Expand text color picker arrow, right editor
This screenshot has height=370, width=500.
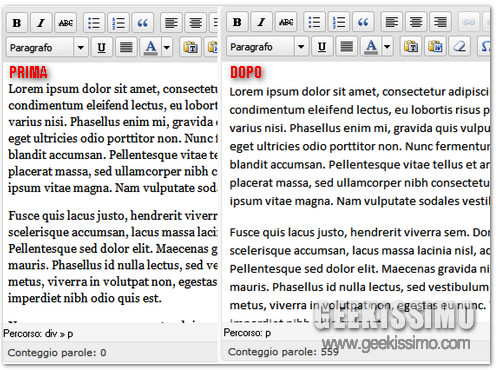coord(387,47)
